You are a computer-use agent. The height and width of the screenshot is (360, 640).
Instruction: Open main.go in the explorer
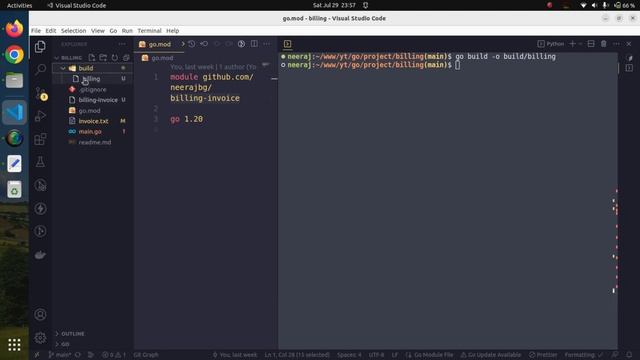tap(92, 132)
